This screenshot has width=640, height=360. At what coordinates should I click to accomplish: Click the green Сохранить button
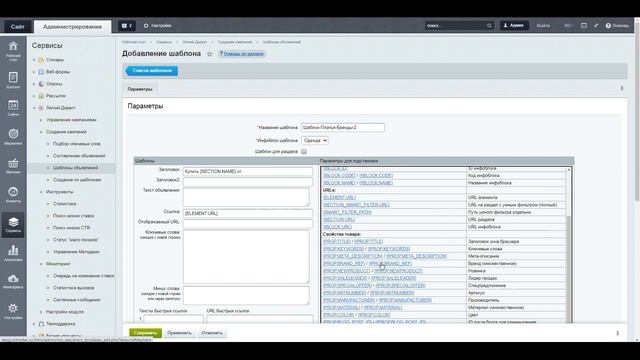pos(145,333)
